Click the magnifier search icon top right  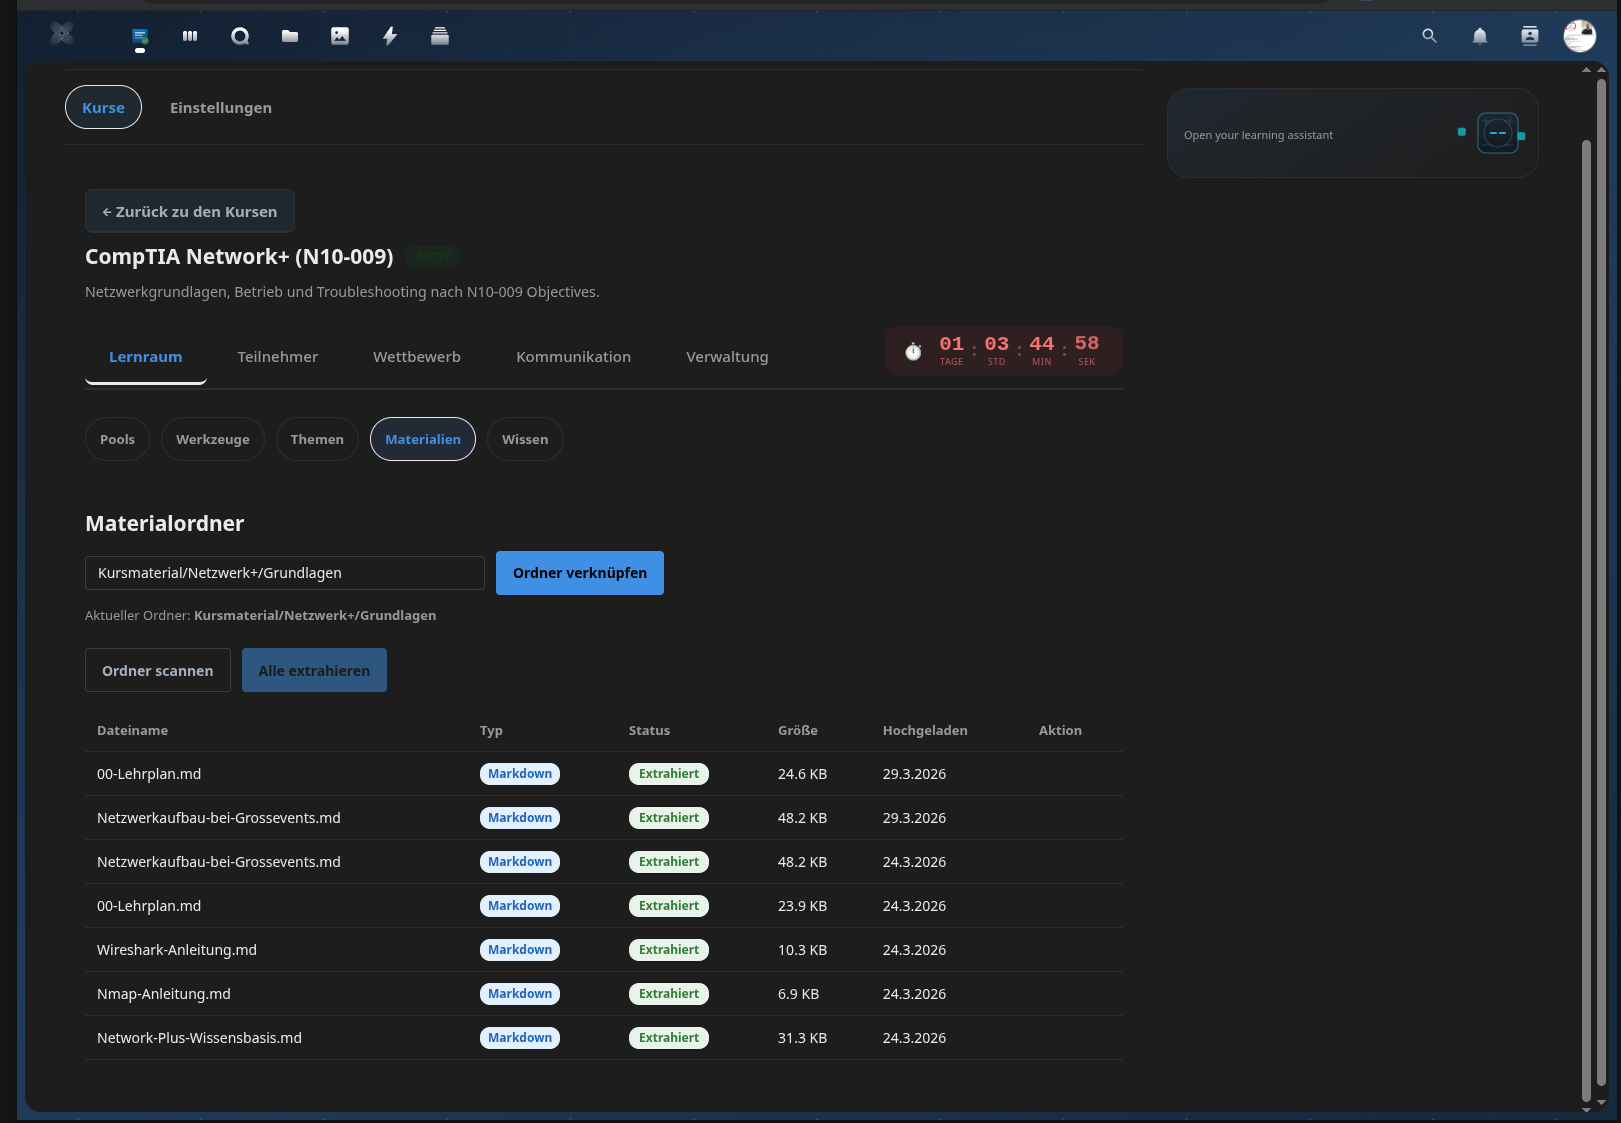pyautogui.click(x=1429, y=36)
